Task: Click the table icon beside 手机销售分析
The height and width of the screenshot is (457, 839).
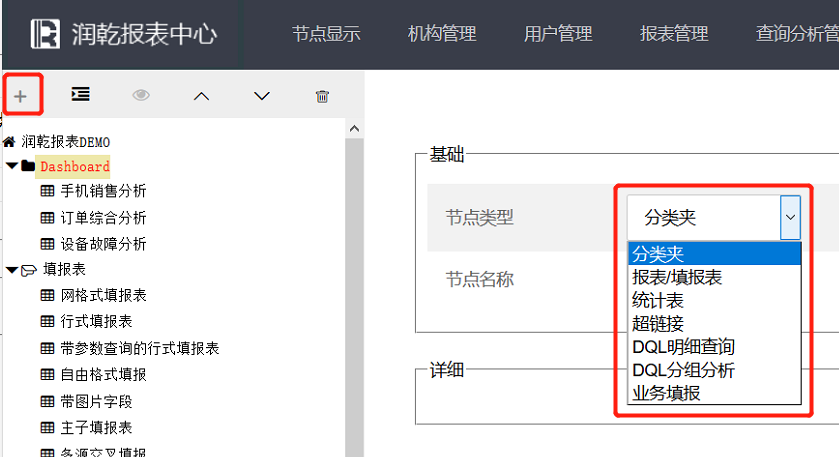Action: [47, 191]
